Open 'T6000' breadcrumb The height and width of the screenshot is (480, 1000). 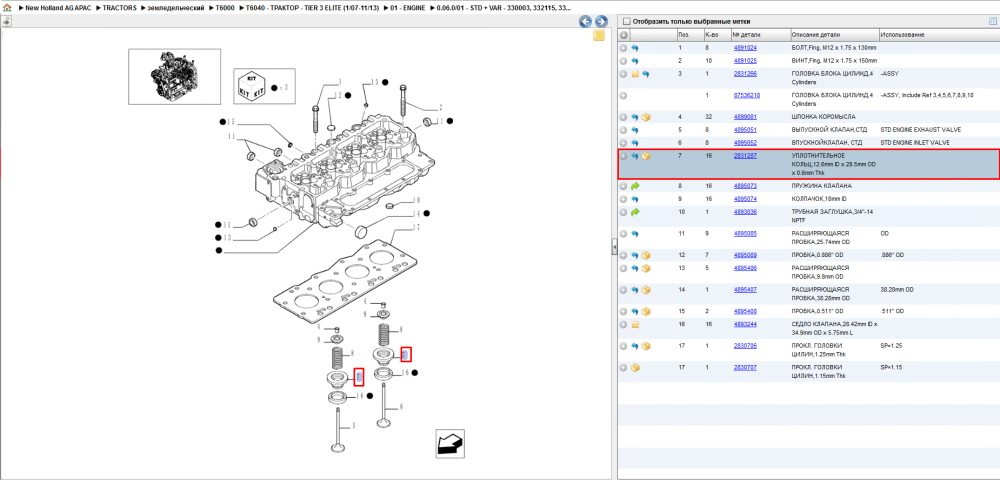pos(225,8)
